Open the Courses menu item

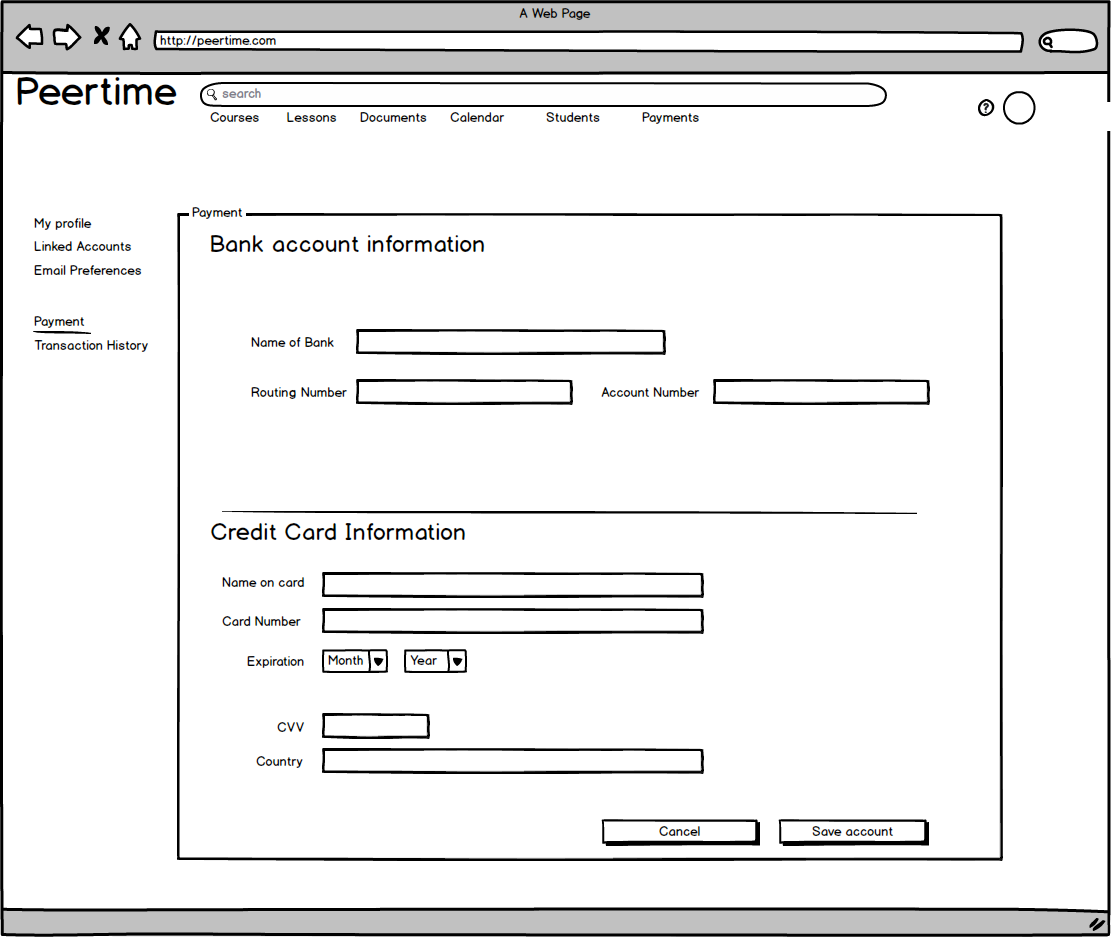pos(234,118)
